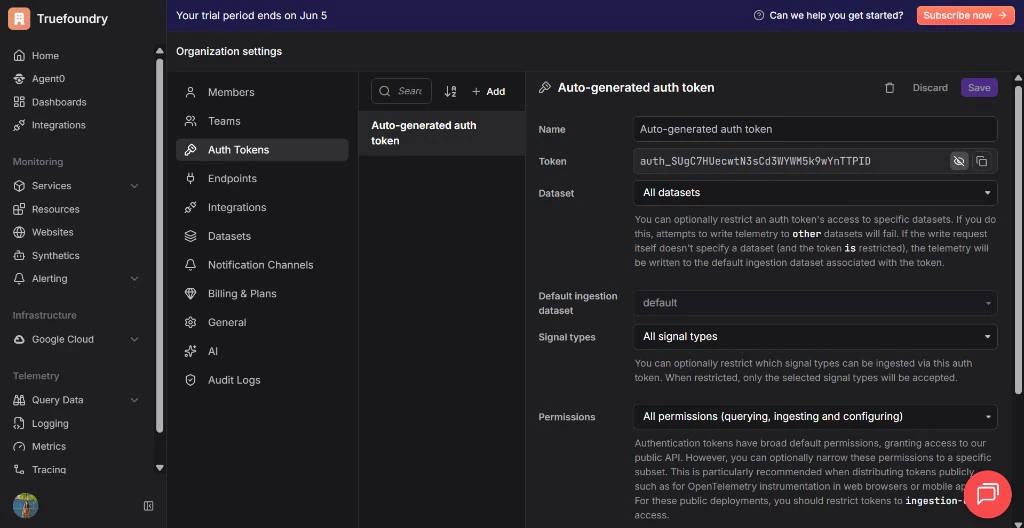Click the Endpoints plug icon
The image size is (1024, 528).
tap(191, 178)
